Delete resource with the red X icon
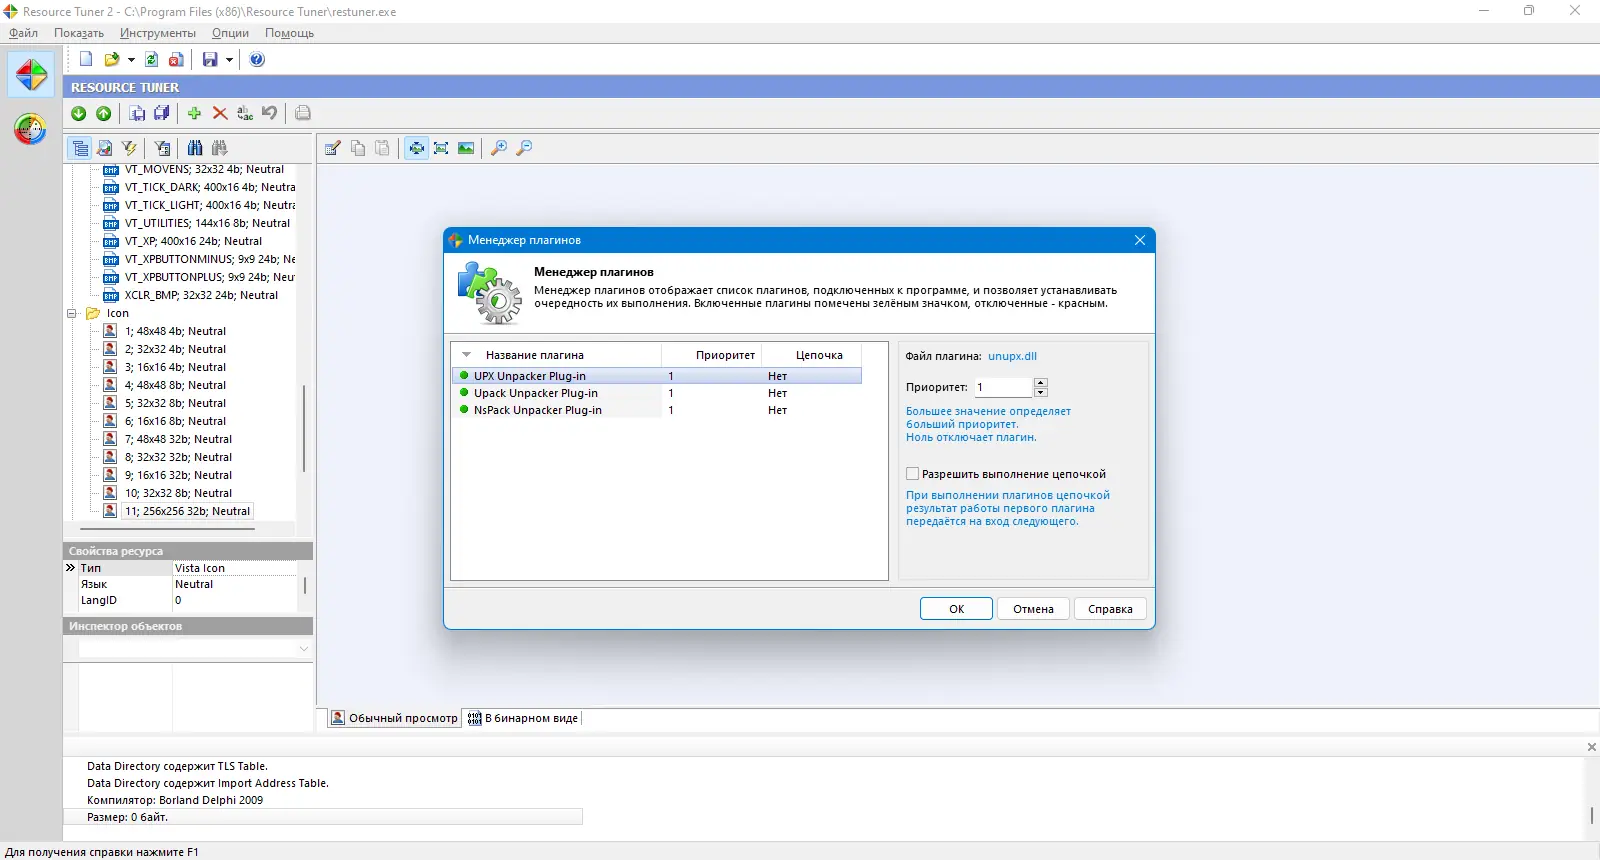Image resolution: width=1600 pixels, height=860 pixels. click(220, 113)
